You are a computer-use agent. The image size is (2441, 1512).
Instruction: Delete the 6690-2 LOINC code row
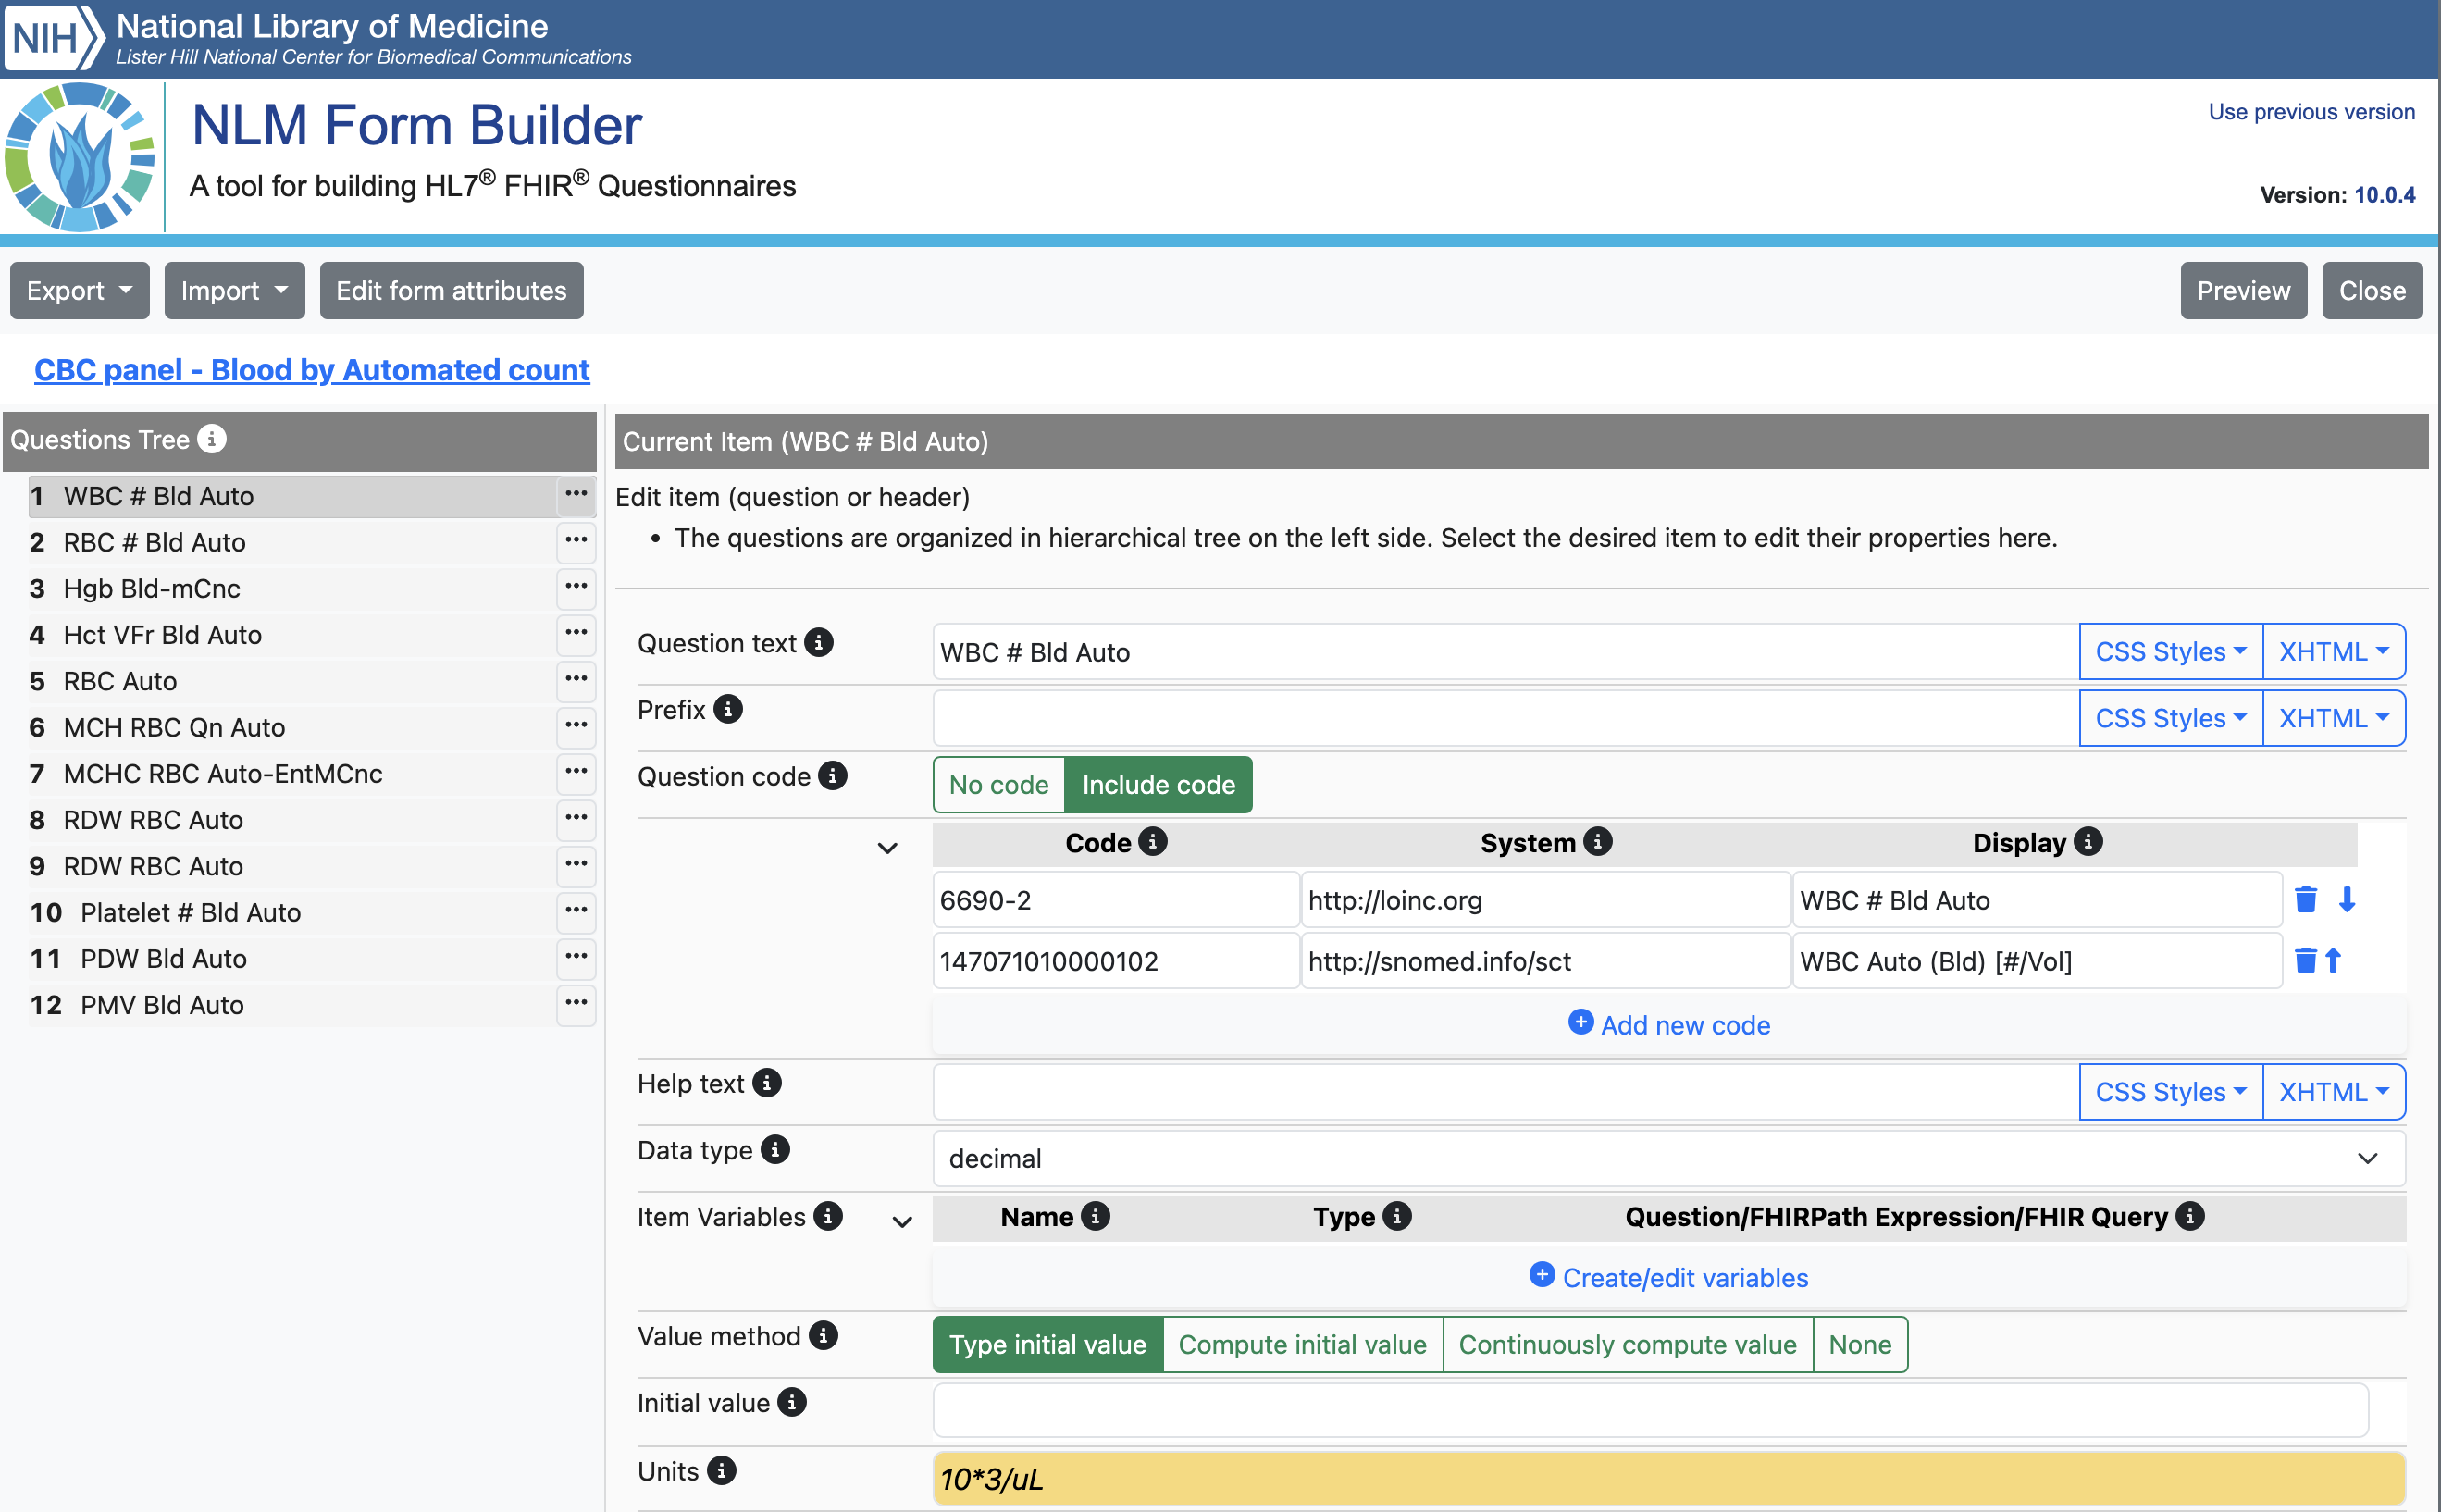(x=2305, y=900)
